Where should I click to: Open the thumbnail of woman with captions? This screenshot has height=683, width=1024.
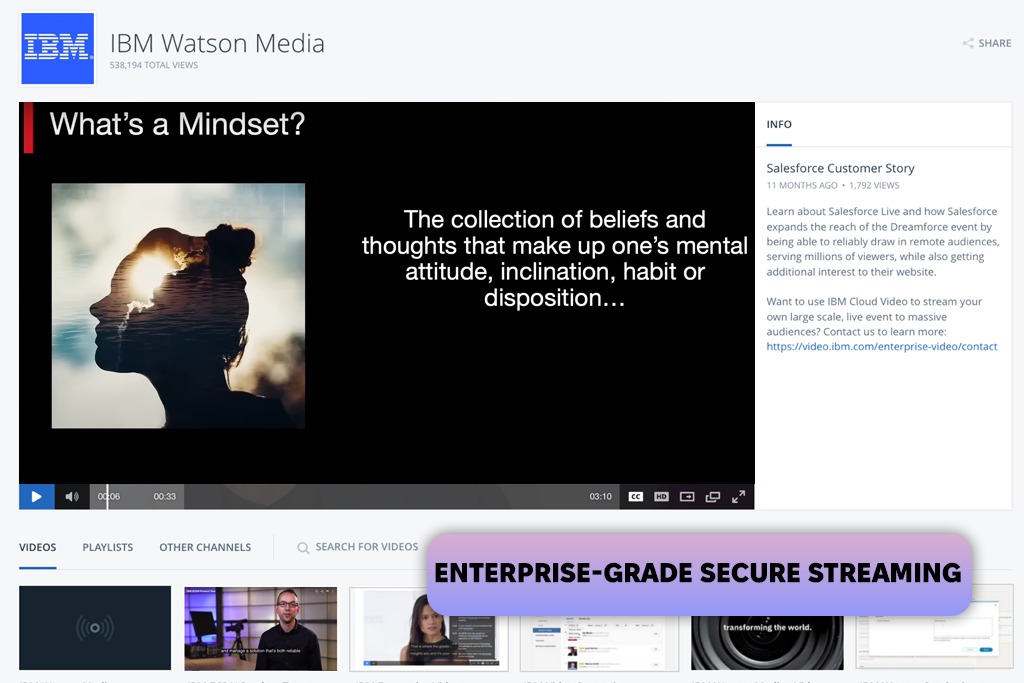coord(428,629)
